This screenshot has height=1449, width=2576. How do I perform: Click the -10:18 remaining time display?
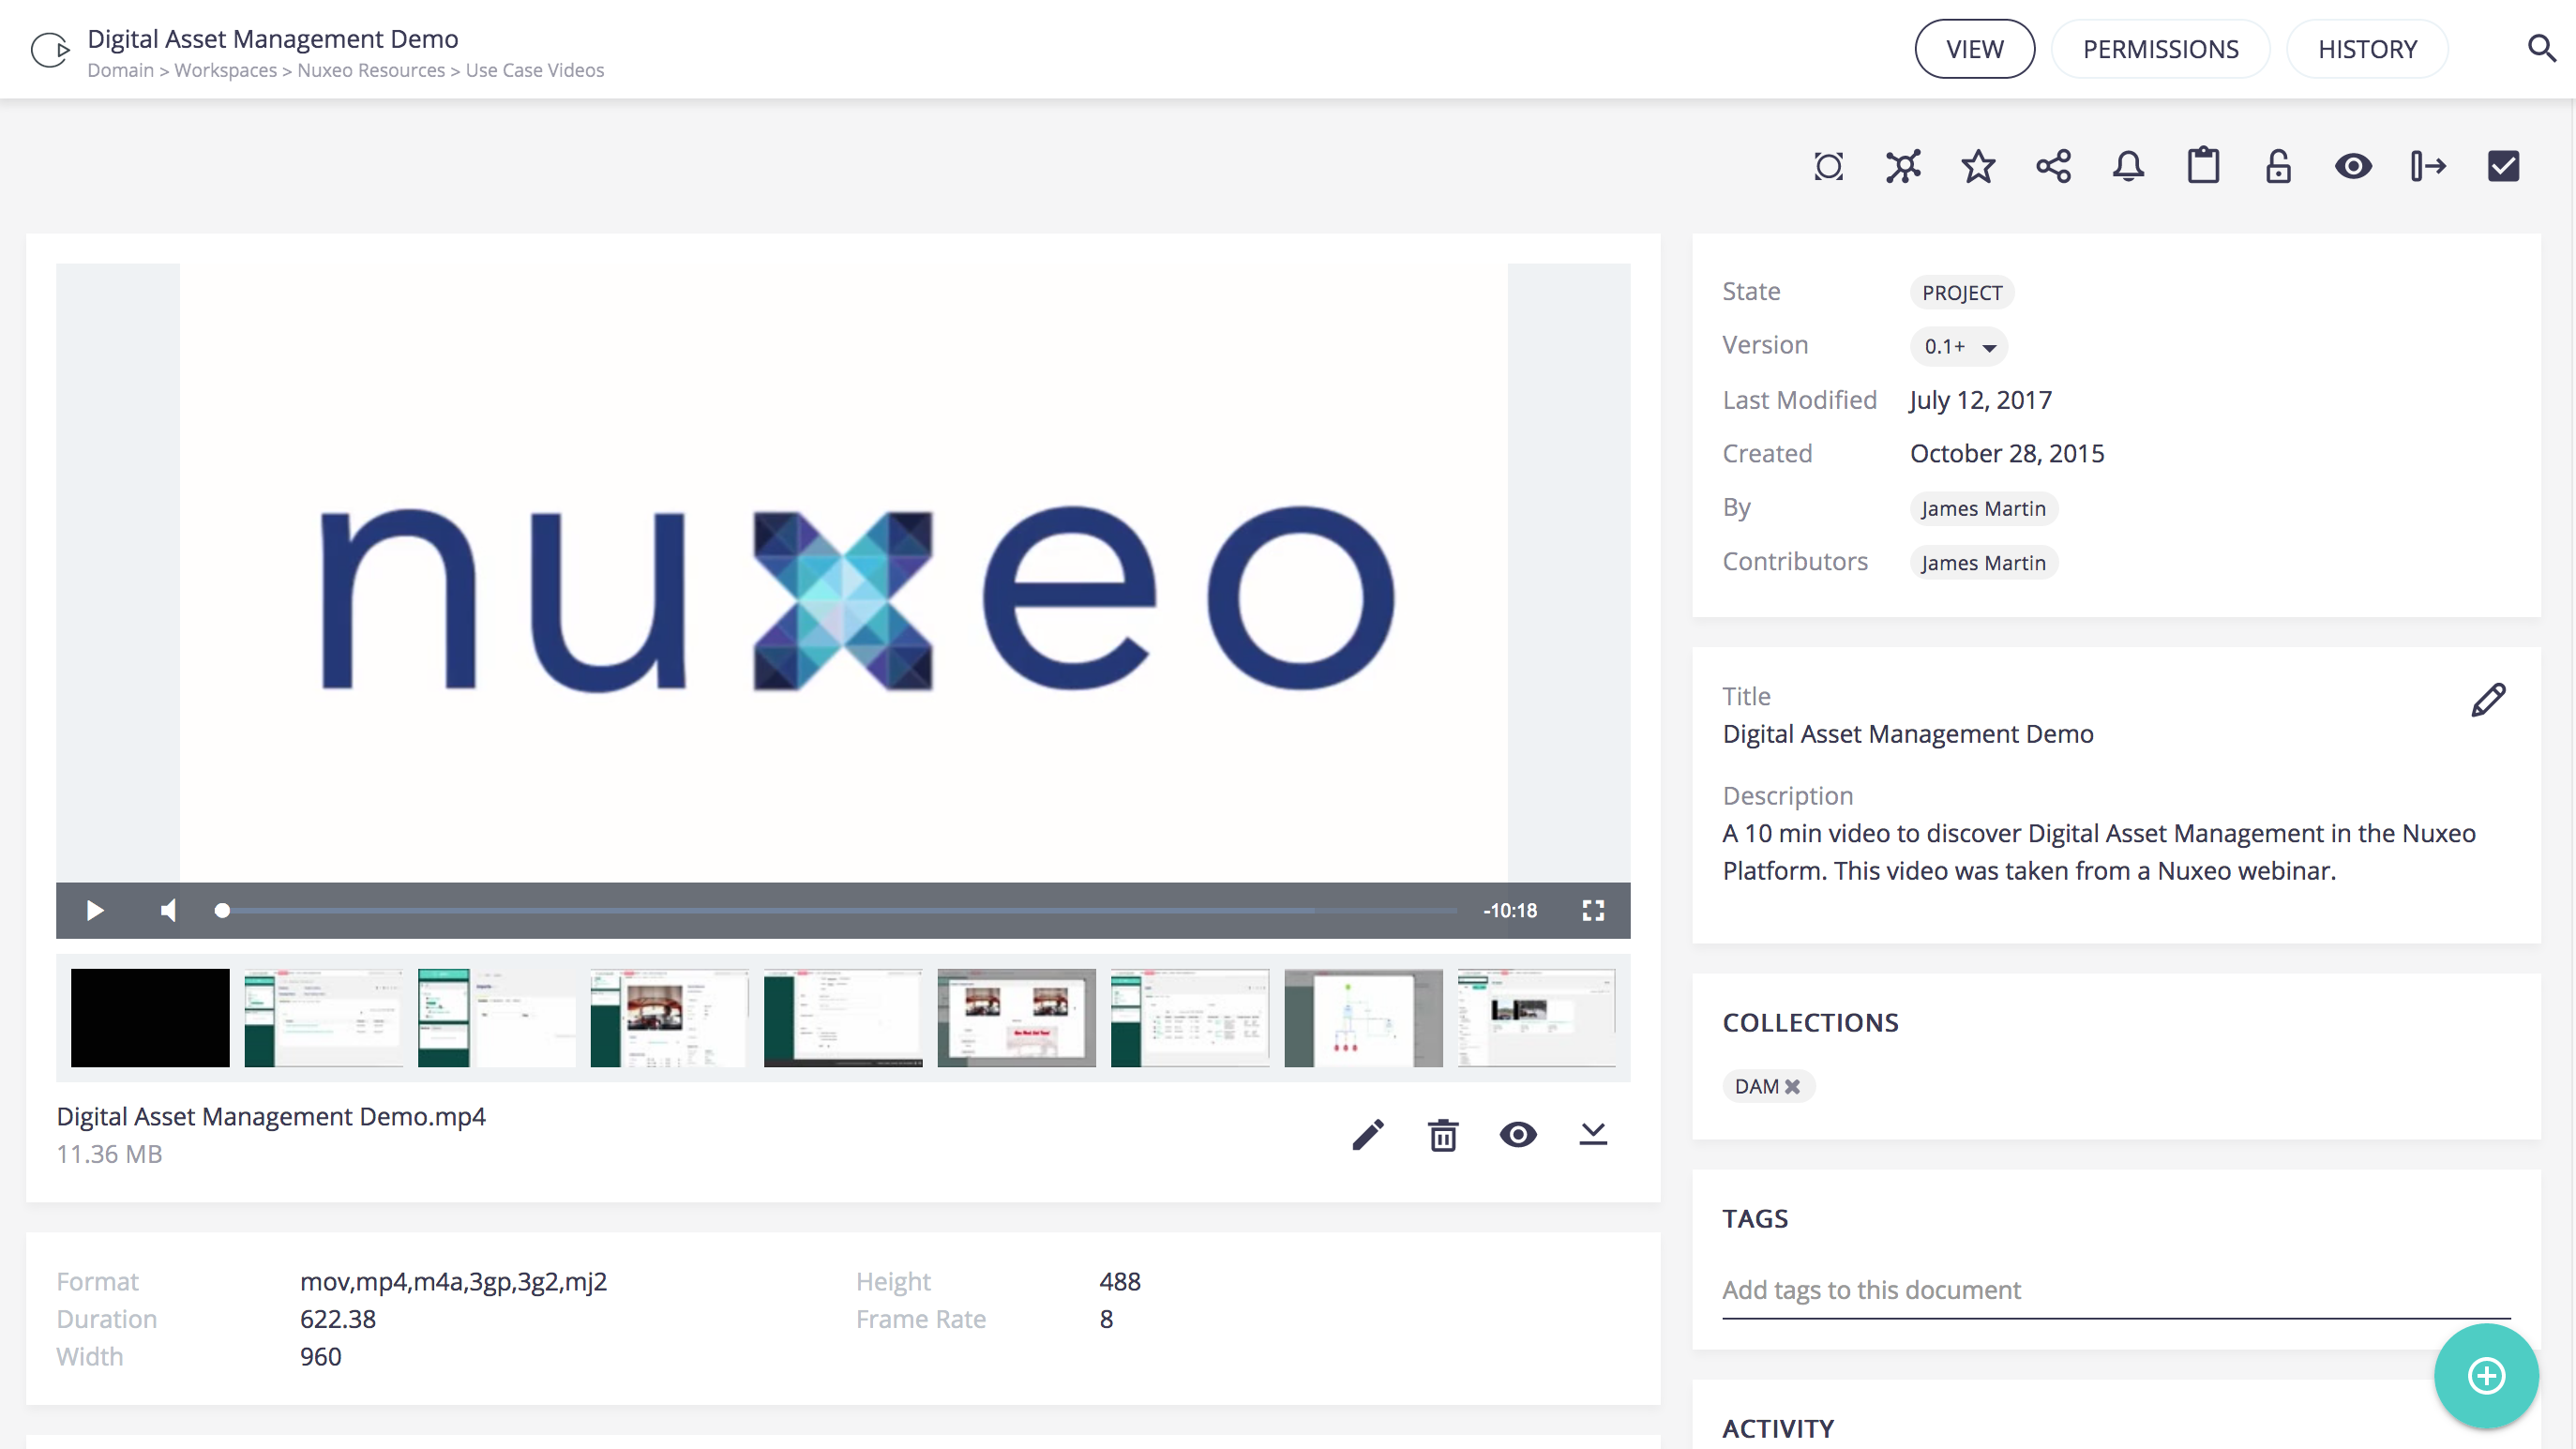[1510, 910]
